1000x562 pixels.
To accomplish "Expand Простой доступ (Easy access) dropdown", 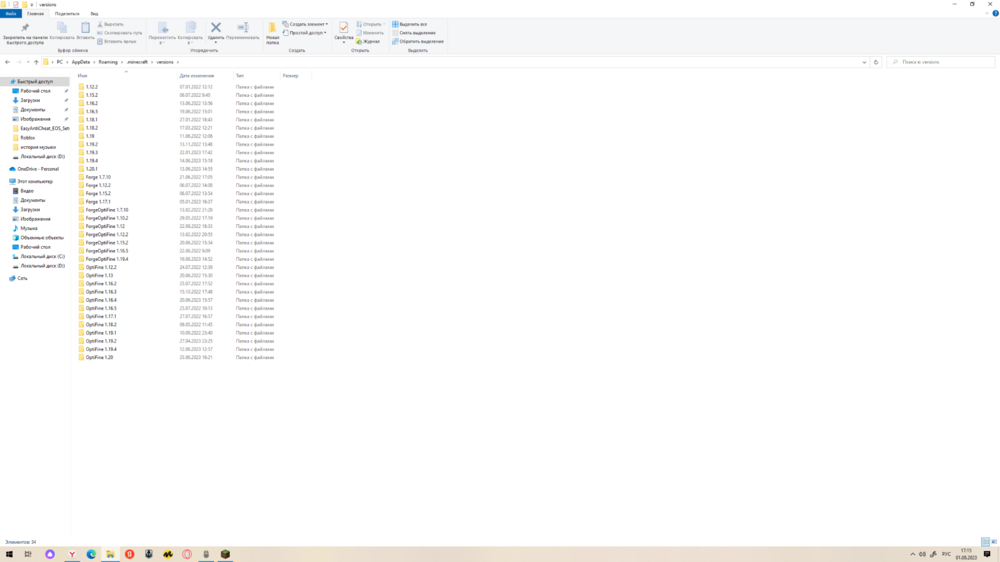I will 304,33.
